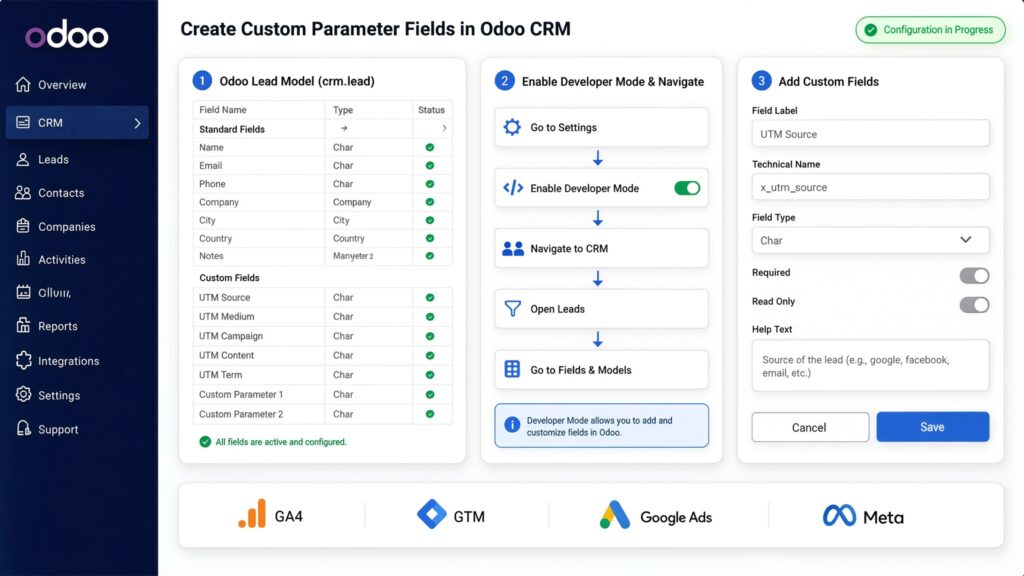Image resolution: width=1024 pixels, height=576 pixels.
Task: Click the green check beside UTM Source row
Action: tap(430, 297)
